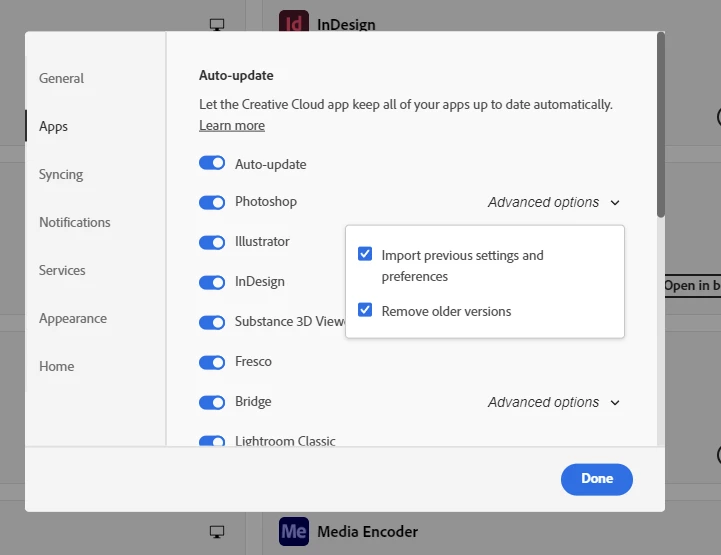The height and width of the screenshot is (555, 721).
Task: Disable the Fresco auto-update switch
Action: pyautogui.click(x=212, y=362)
